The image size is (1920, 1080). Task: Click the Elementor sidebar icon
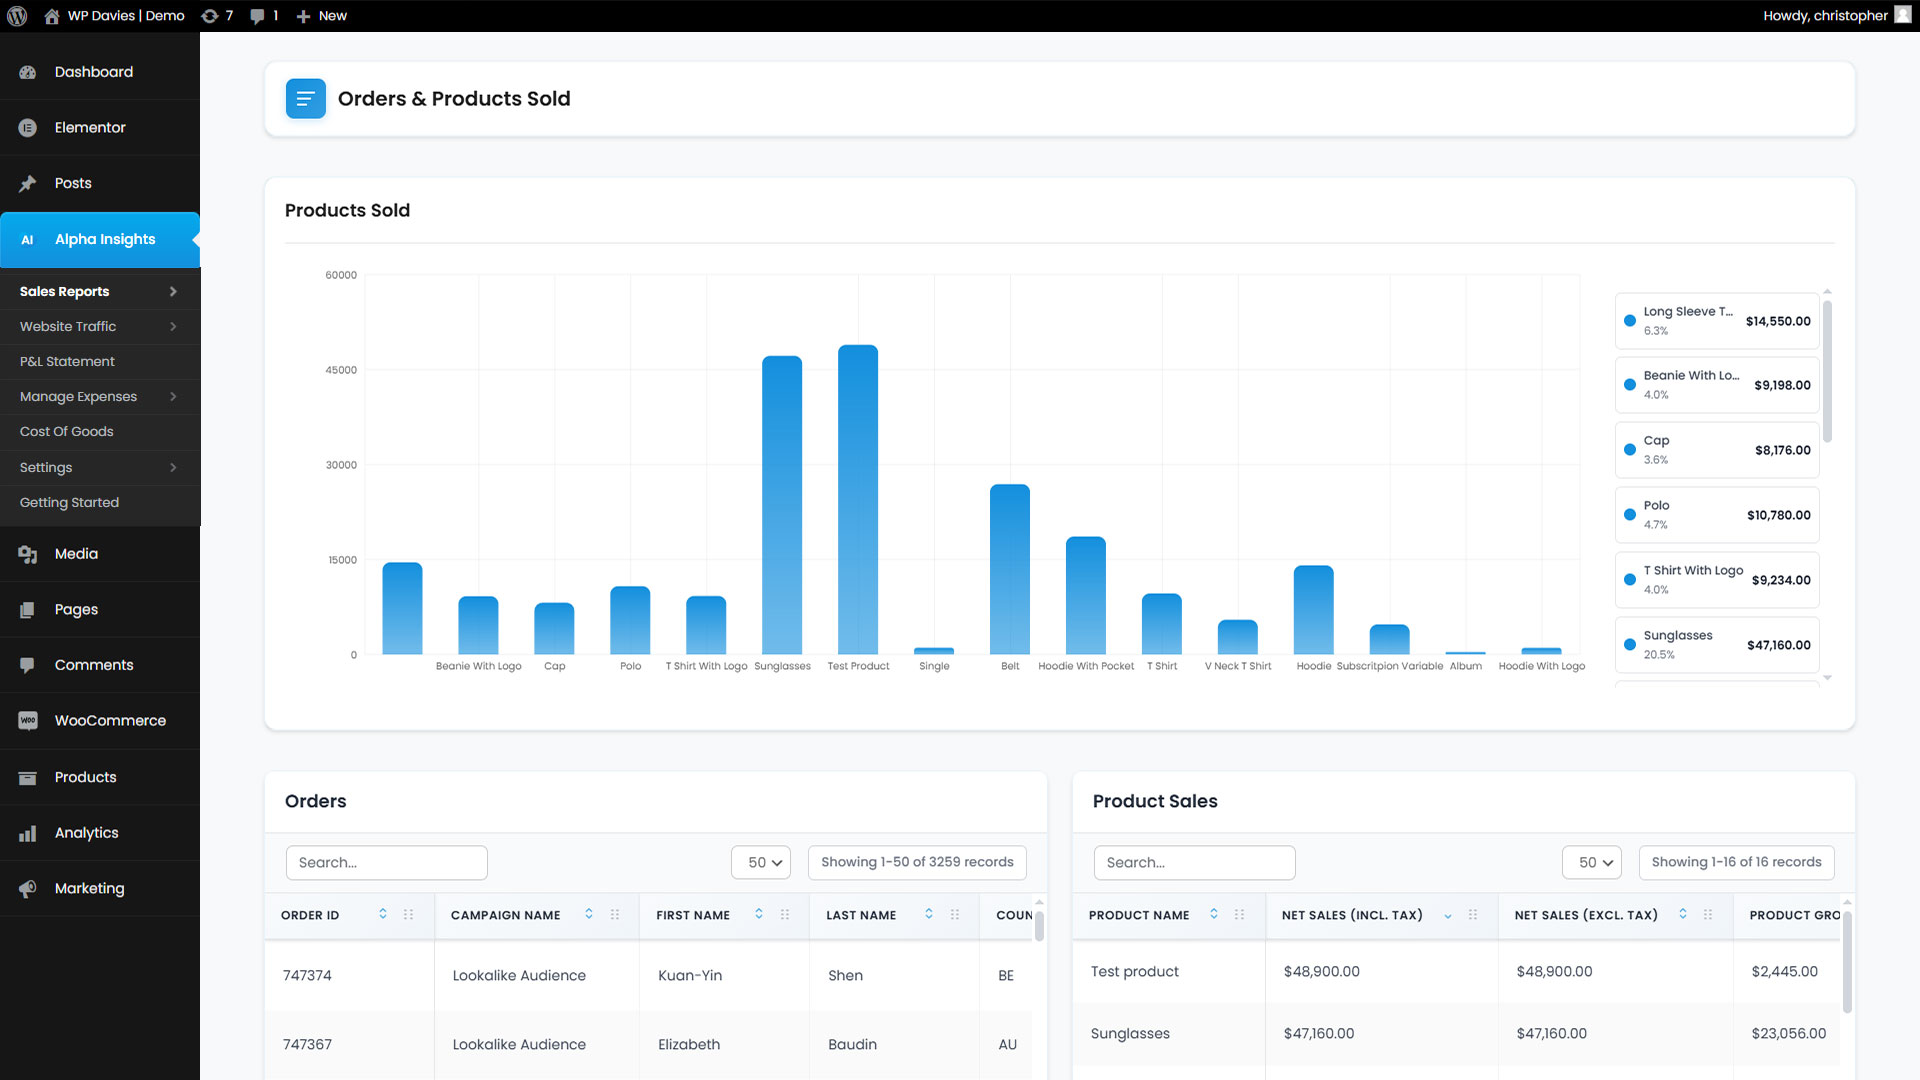pos(28,128)
